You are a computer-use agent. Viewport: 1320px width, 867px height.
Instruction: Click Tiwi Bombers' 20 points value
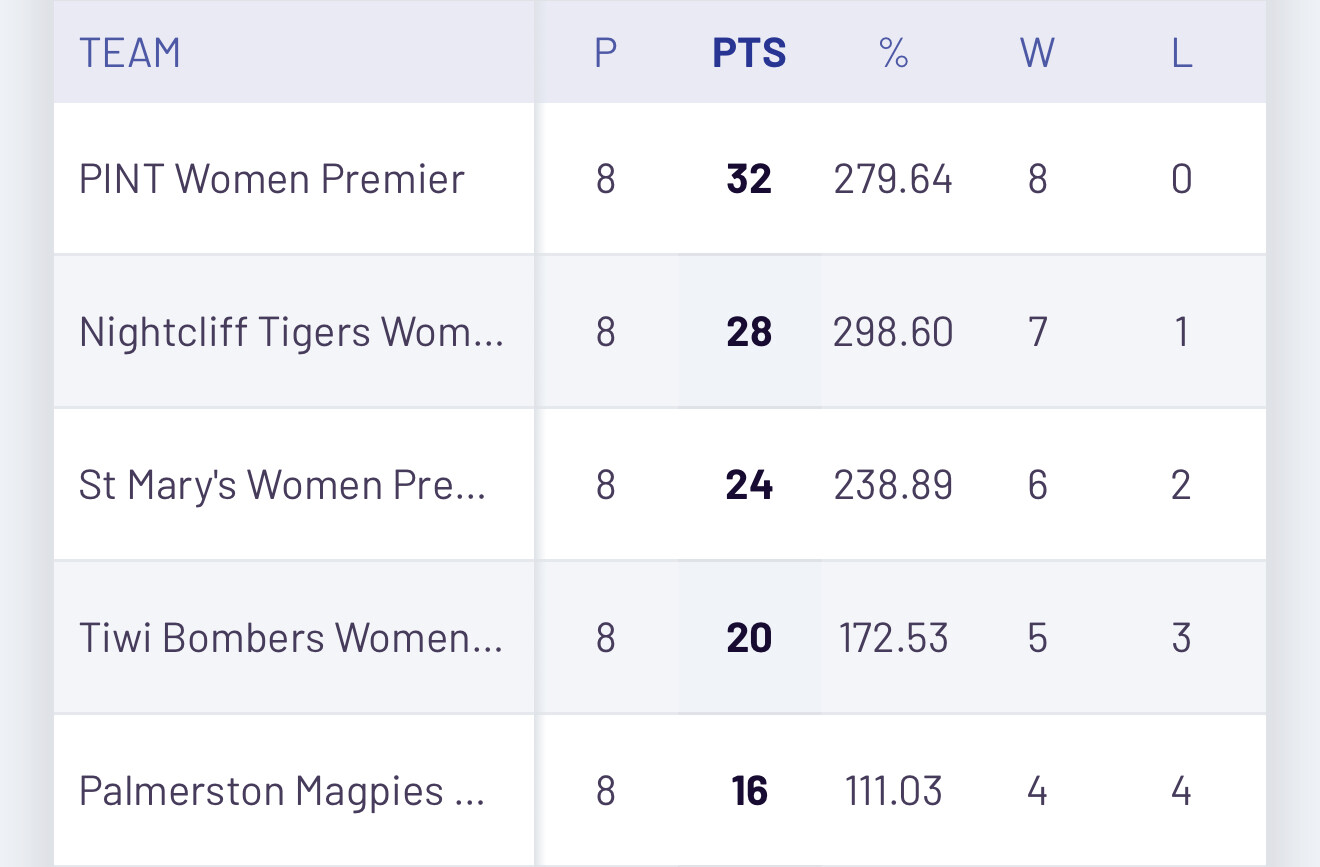click(749, 638)
